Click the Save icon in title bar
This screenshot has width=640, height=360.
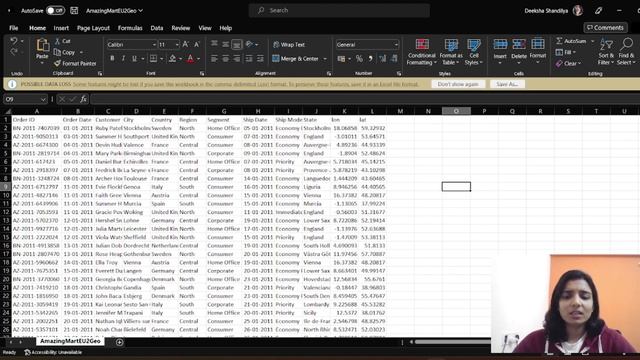click(74, 11)
